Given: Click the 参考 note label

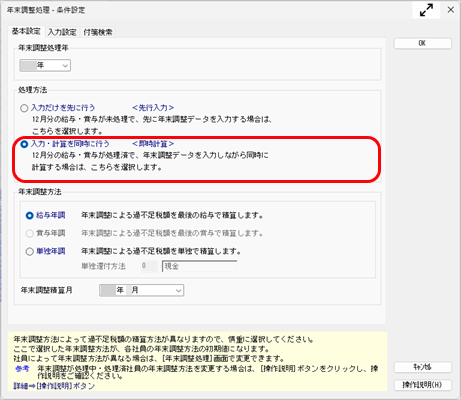Looking at the screenshot, I should tap(22, 369).
